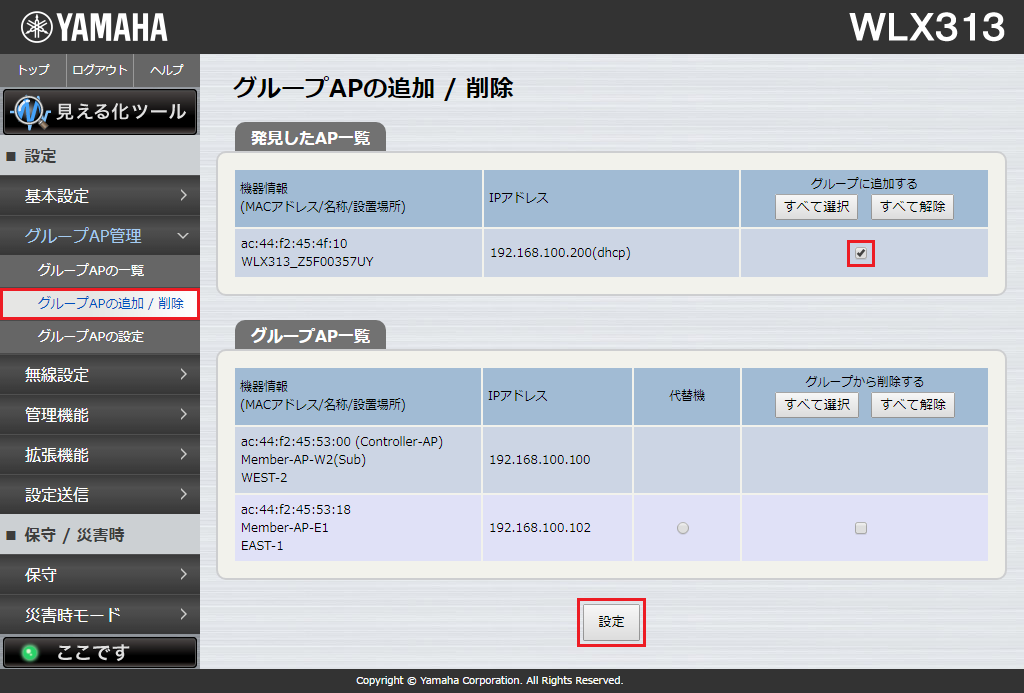Viewport: 1024px width, 693px height.
Task: Click すべて解除 in the グループAP一覧 section
Action: (912, 405)
